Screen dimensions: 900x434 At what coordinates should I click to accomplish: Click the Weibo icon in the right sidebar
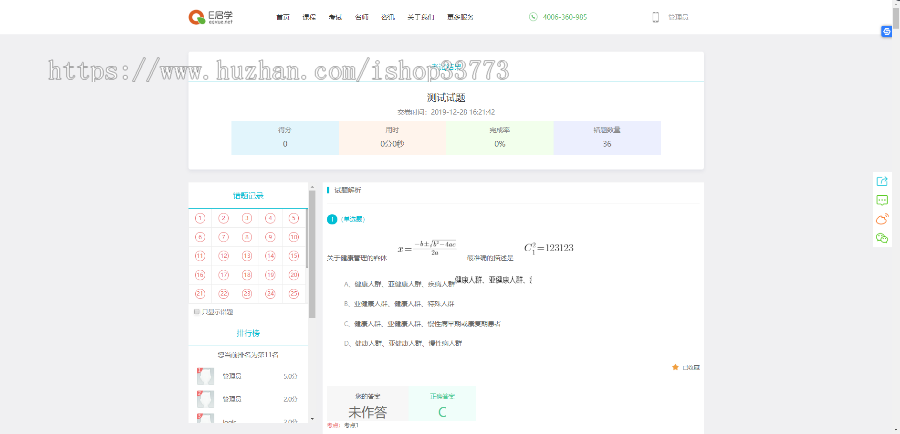pos(882,219)
